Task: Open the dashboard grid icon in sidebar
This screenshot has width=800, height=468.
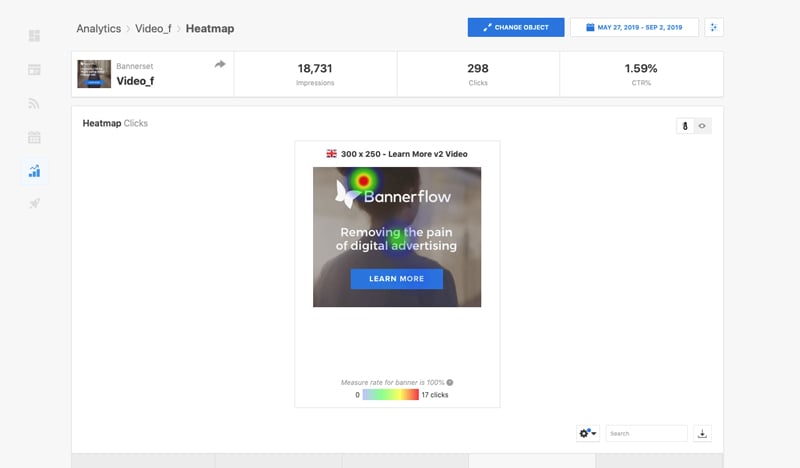Action: (34, 36)
